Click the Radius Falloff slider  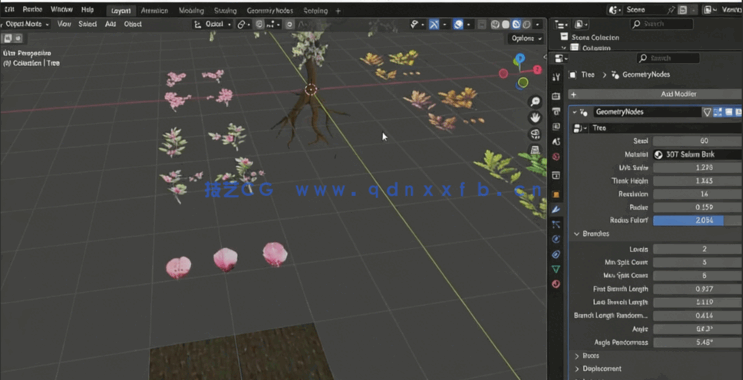click(x=697, y=220)
